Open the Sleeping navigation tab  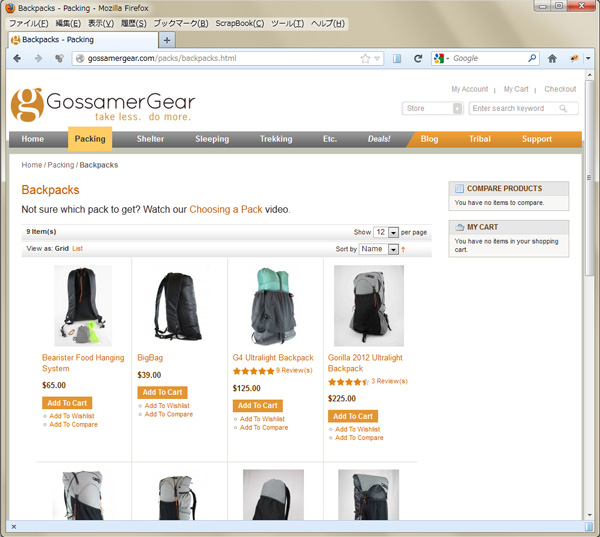(x=212, y=139)
